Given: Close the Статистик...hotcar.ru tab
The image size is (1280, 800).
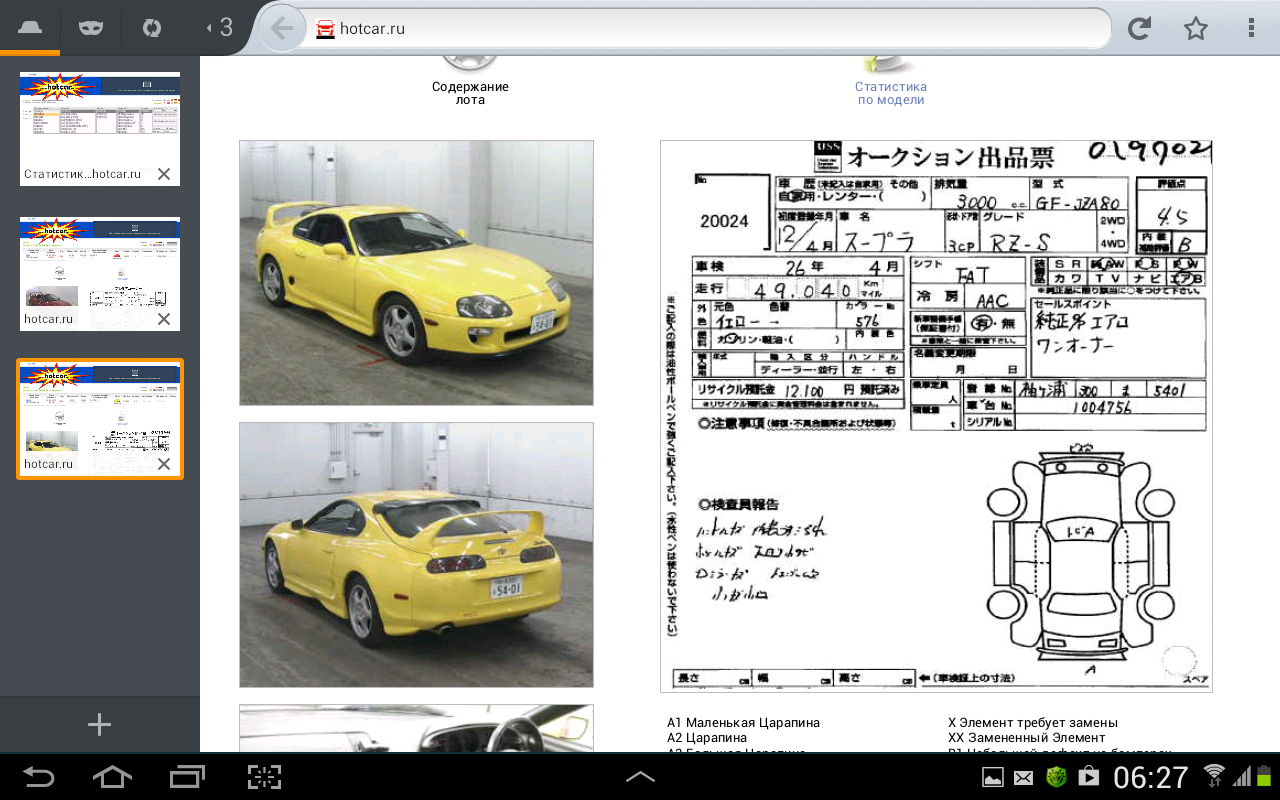Looking at the screenshot, I should pos(164,174).
